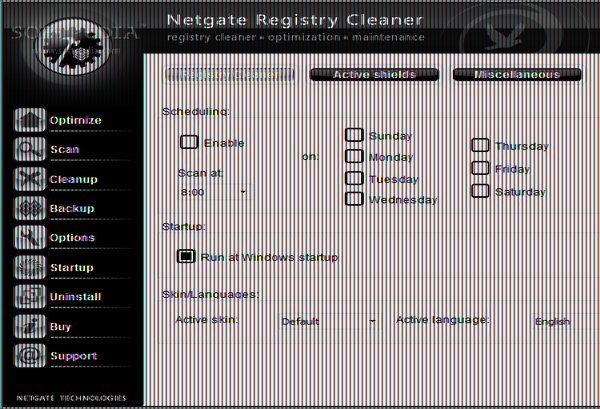Click the NETGATE TECHNOLOGIES footer text
The image size is (600, 409).
point(71,398)
